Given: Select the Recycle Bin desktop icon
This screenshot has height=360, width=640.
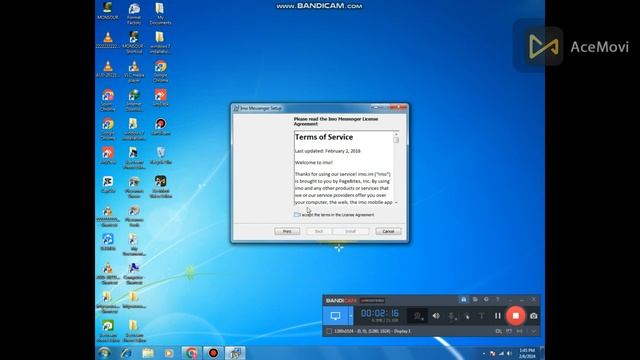Looking at the screenshot, I should 161,156.
